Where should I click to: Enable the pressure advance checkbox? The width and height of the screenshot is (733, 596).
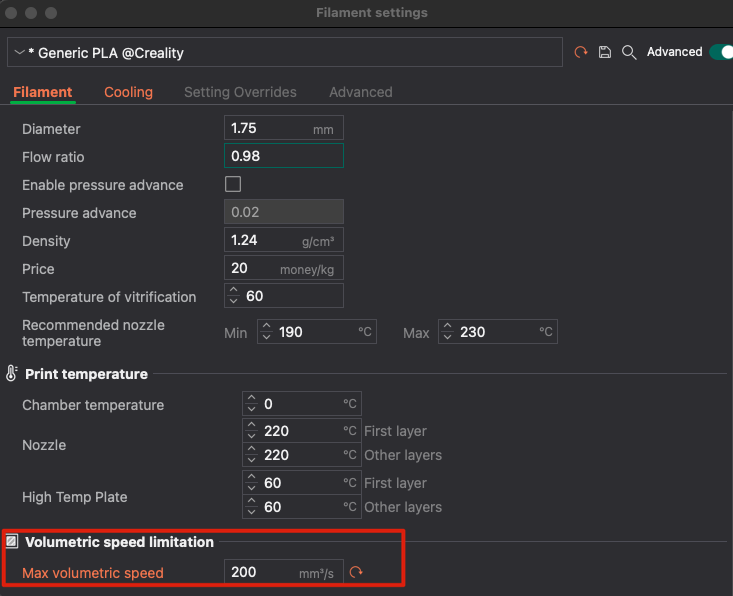click(x=233, y=184)
